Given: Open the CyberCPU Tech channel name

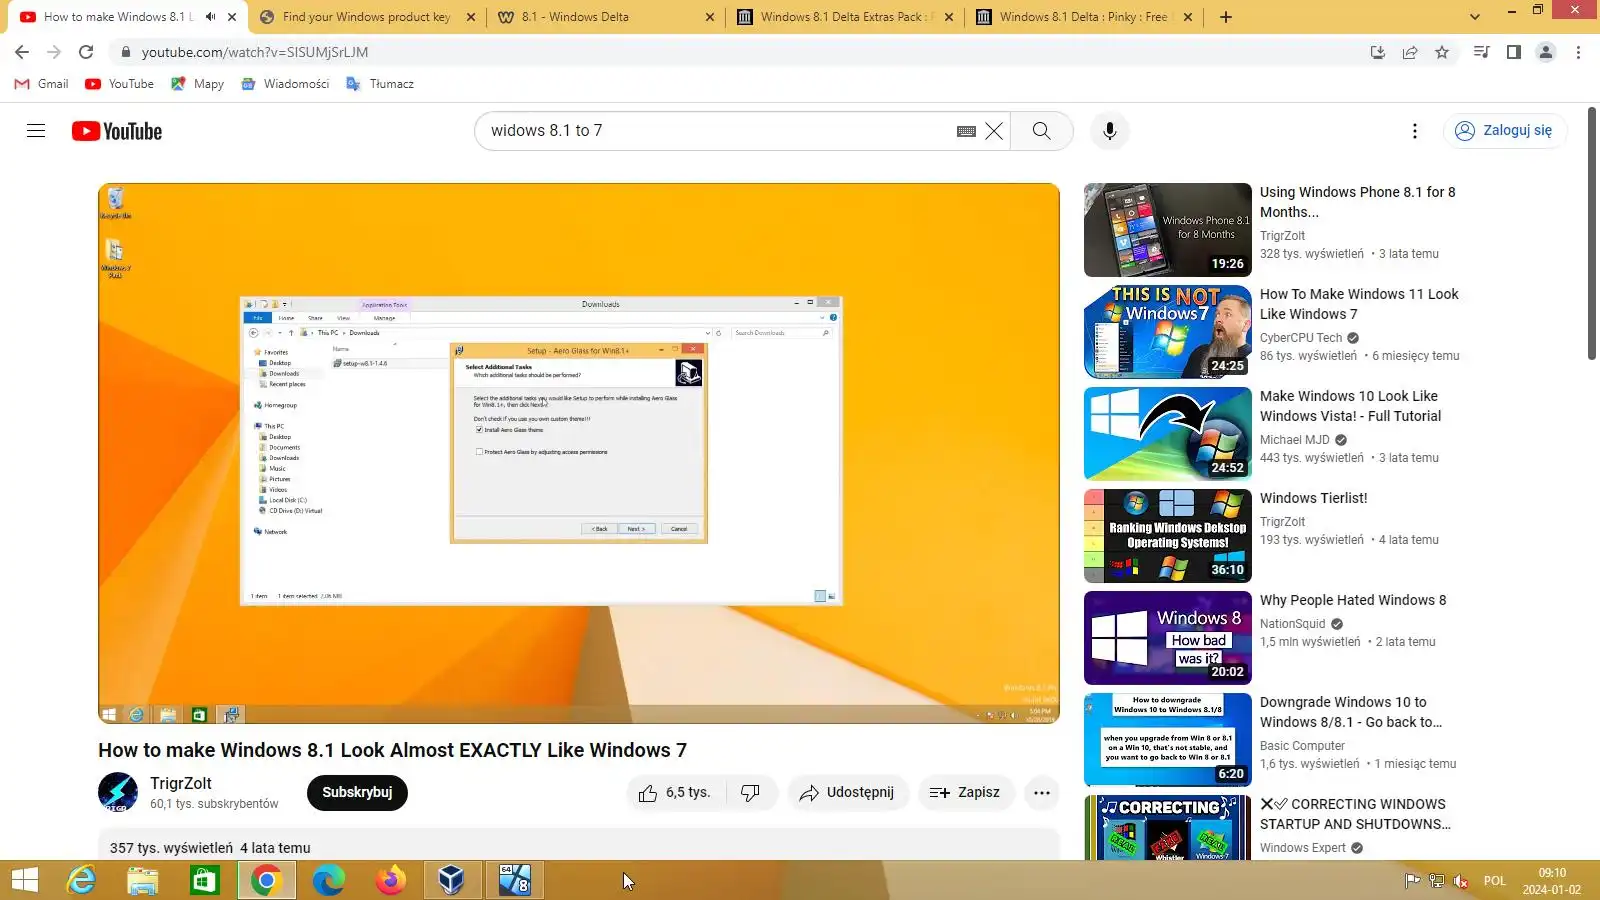Looking at the screenshot, I should tap(1301, 338).
